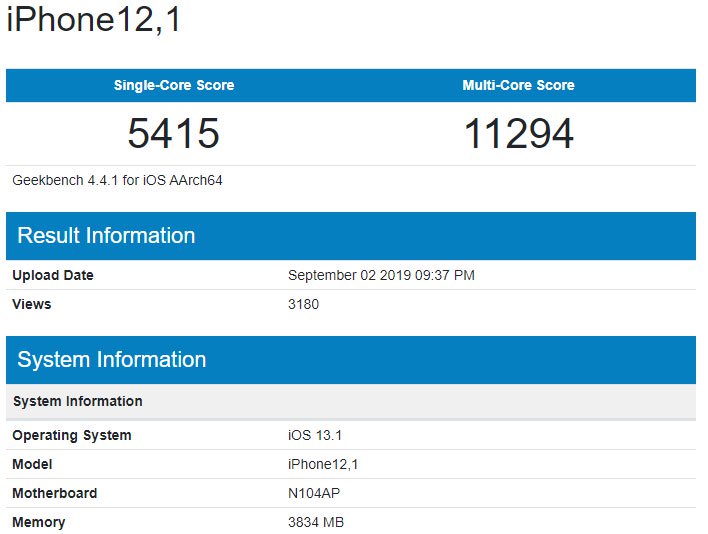Click the Operating System row label
Screen dimensions: 708x534
72,435
